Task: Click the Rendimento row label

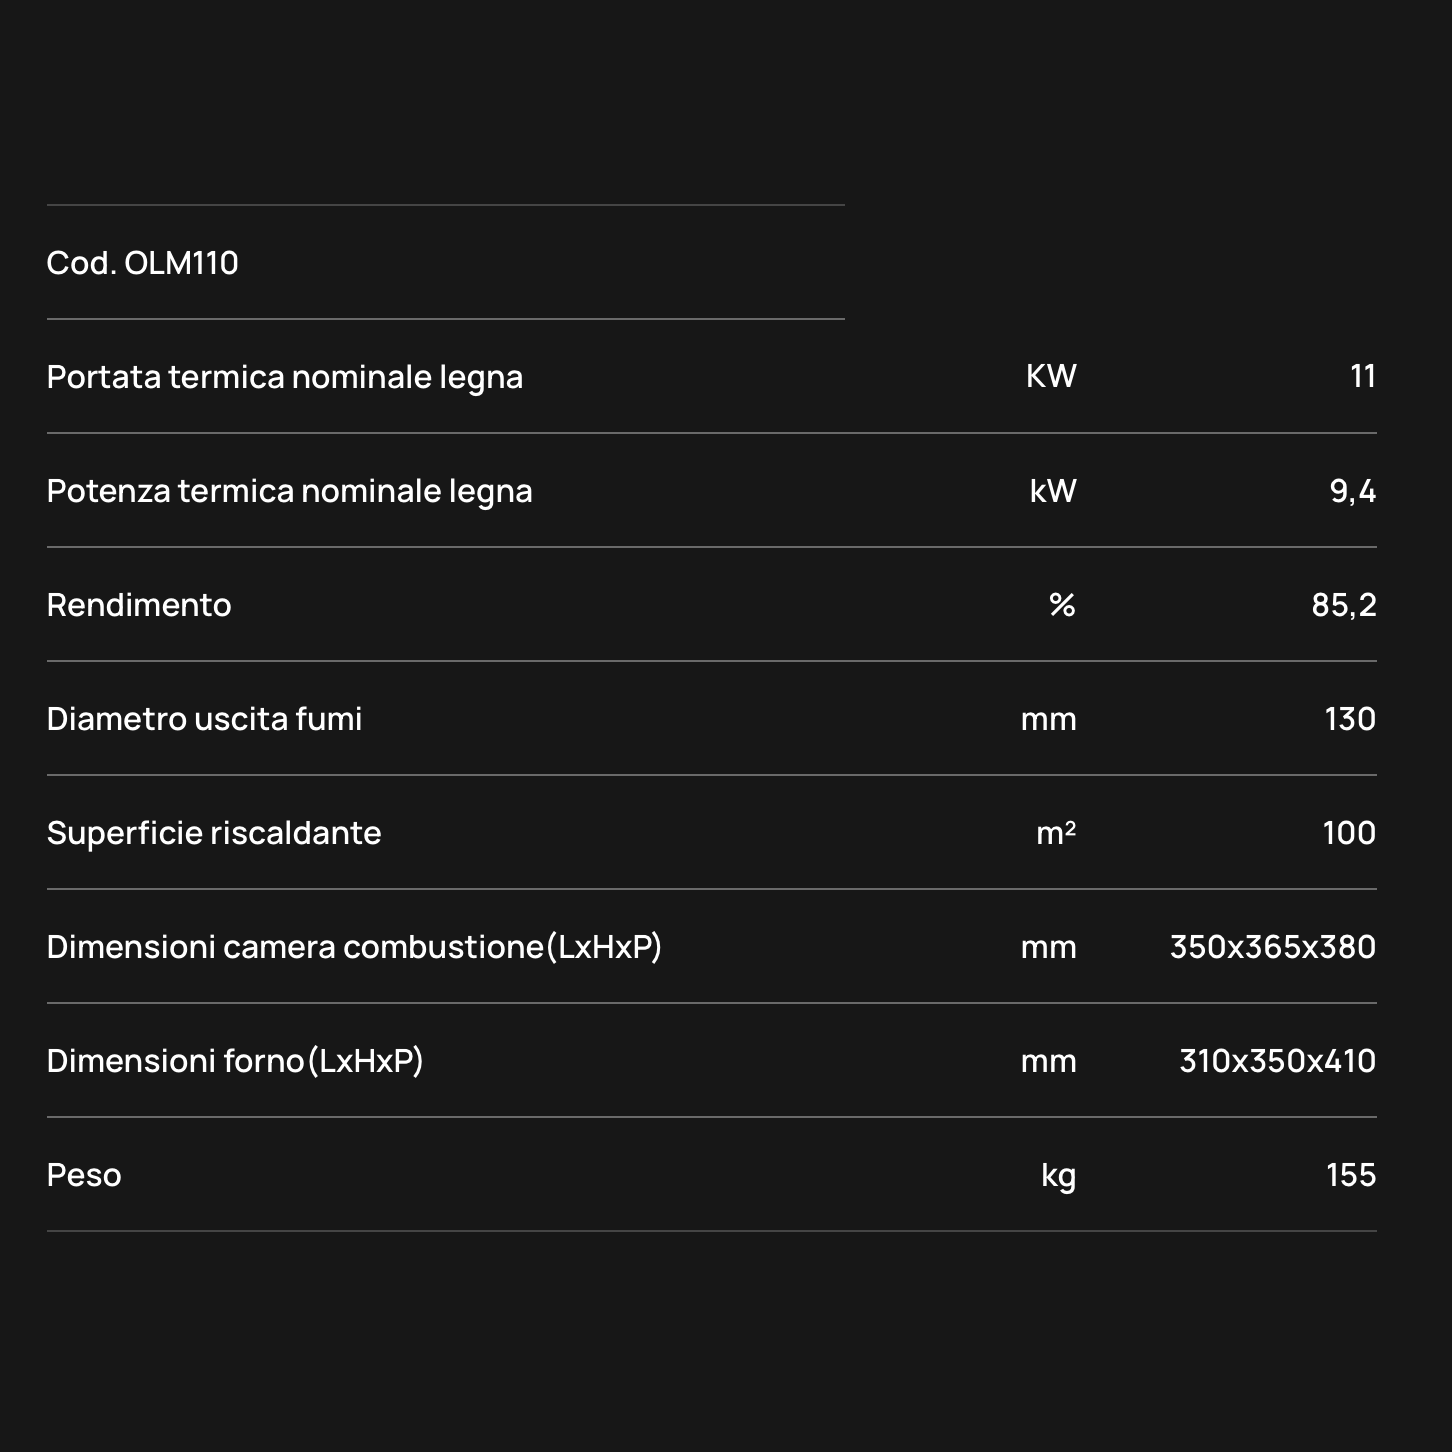Action: click(x=139, y=605)
